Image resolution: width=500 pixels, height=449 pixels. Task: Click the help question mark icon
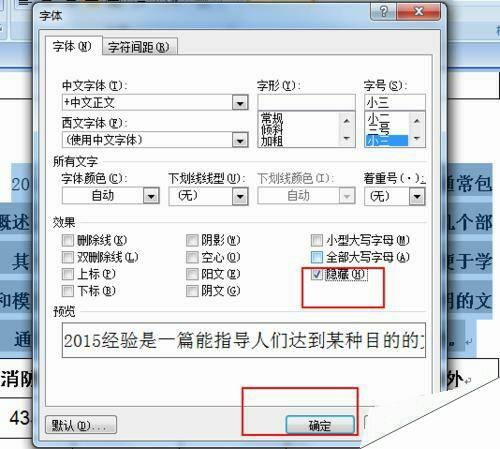point(383,12)
